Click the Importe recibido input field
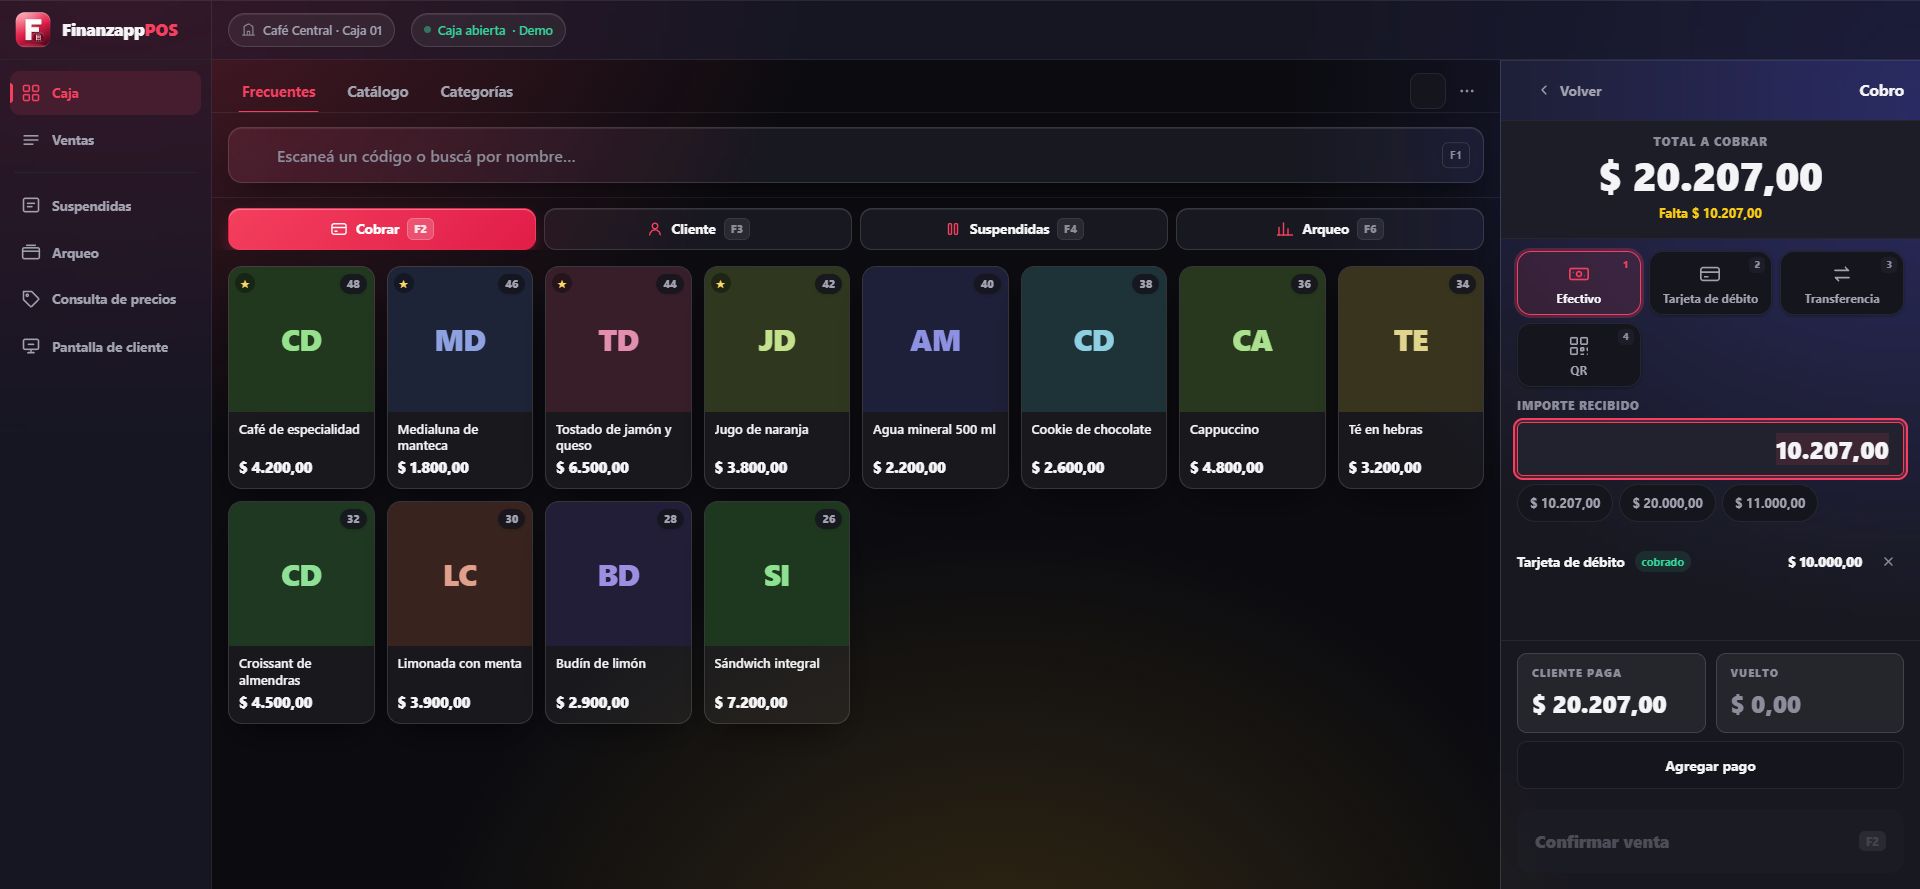 [1710, 450]
